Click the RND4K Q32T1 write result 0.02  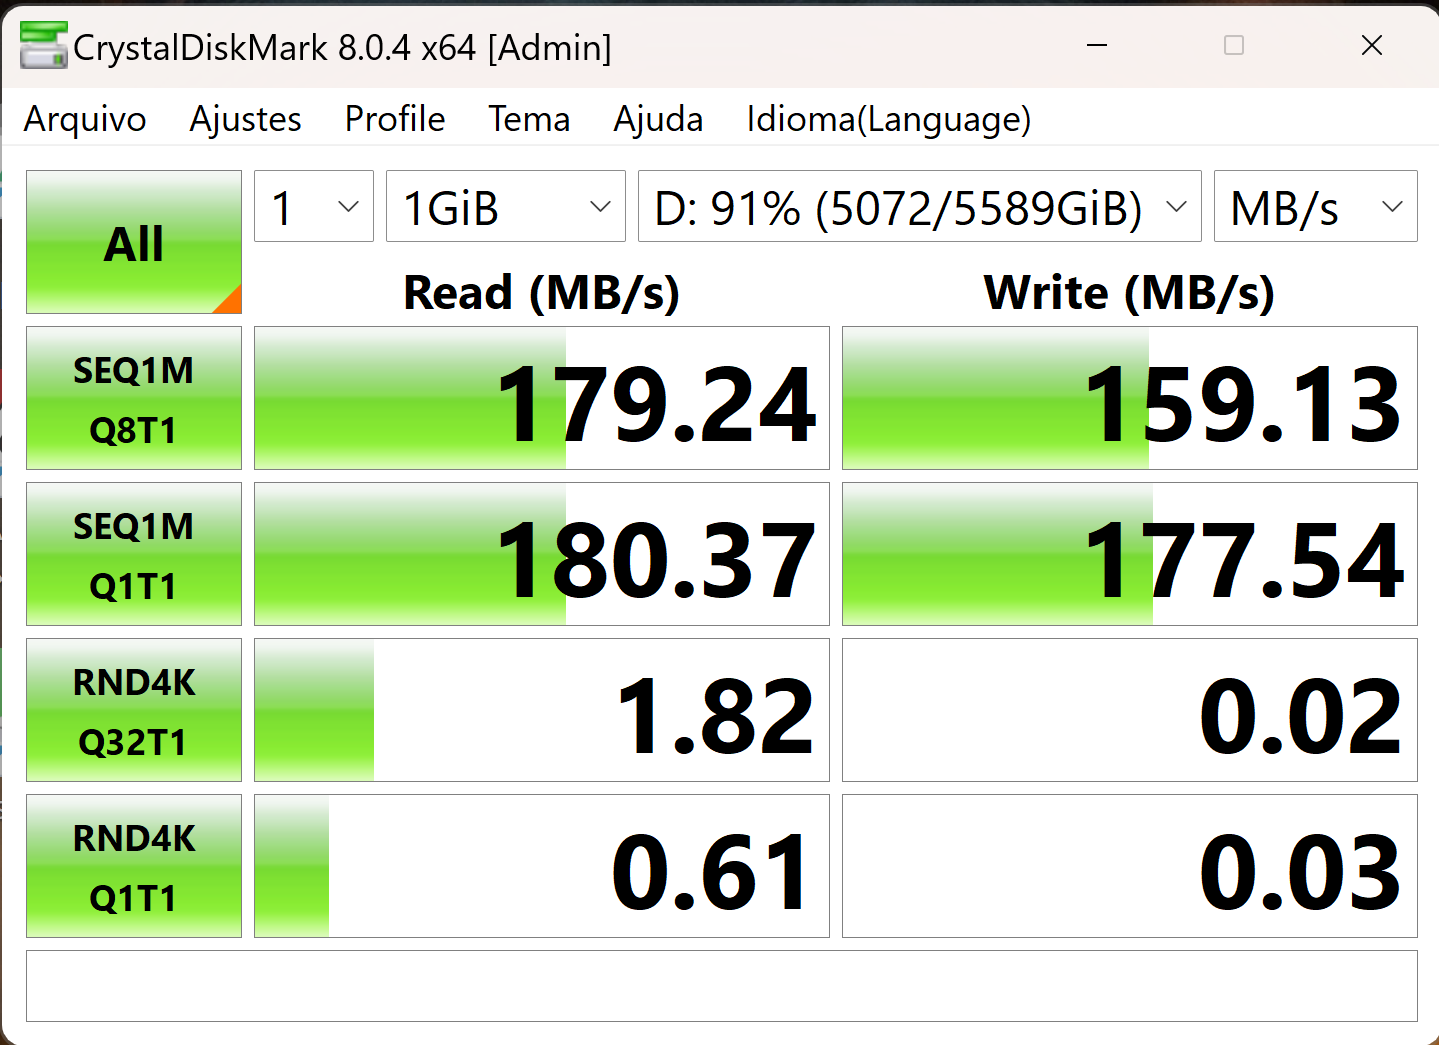tap(1130, 710)
